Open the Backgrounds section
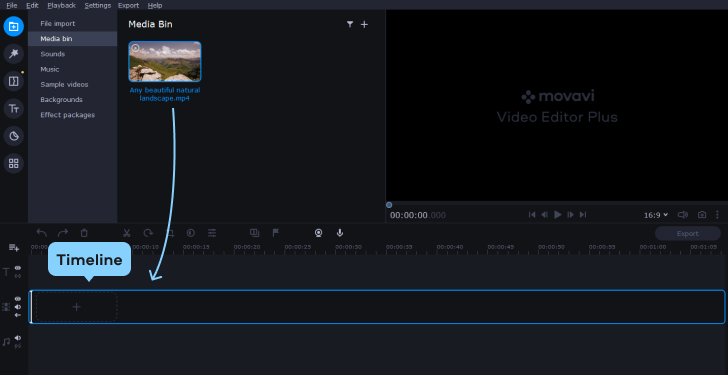 [72, 100]
